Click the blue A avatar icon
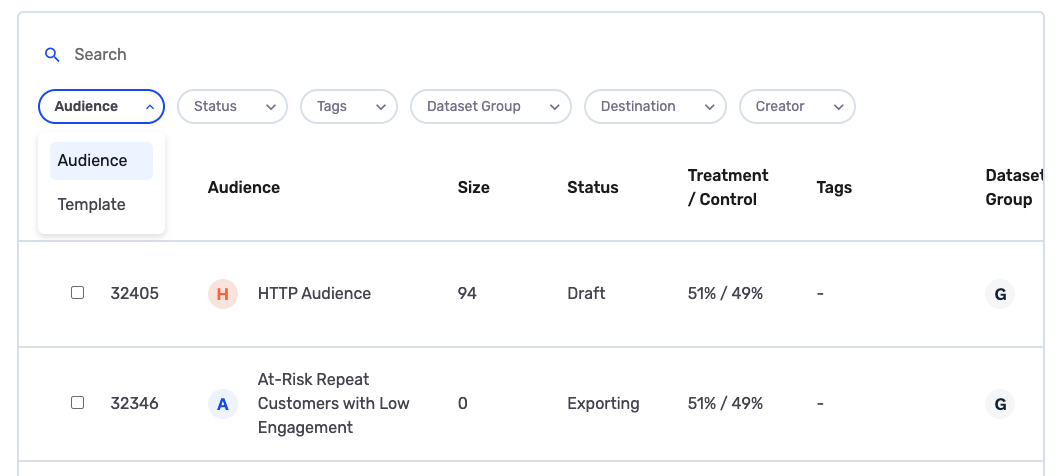1057x476 pixels. [223, 404]
